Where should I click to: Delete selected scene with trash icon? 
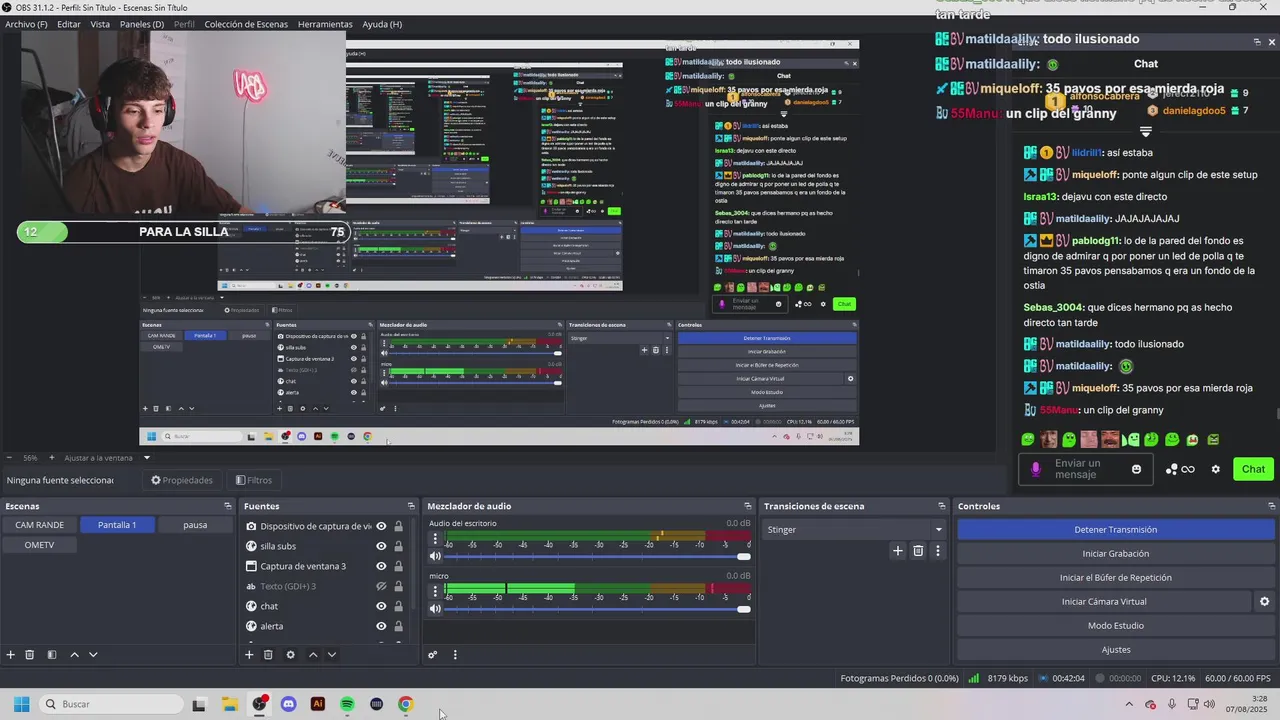coord(30,655)
